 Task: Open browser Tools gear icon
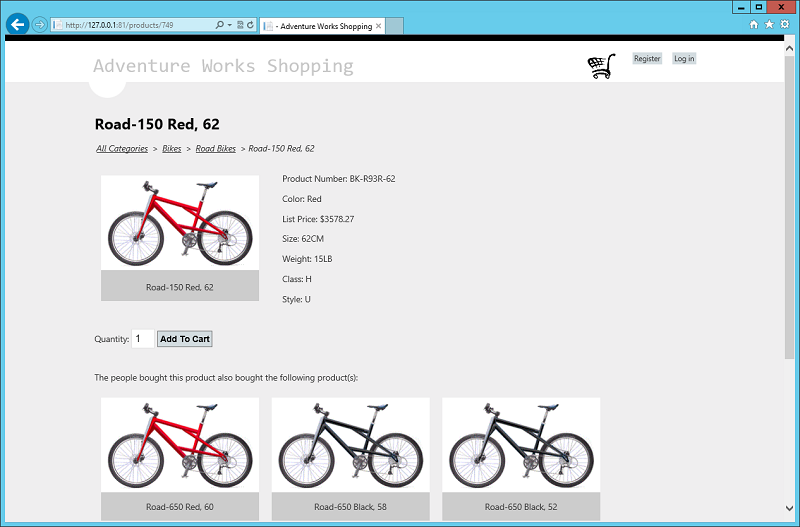coord(785,24)
